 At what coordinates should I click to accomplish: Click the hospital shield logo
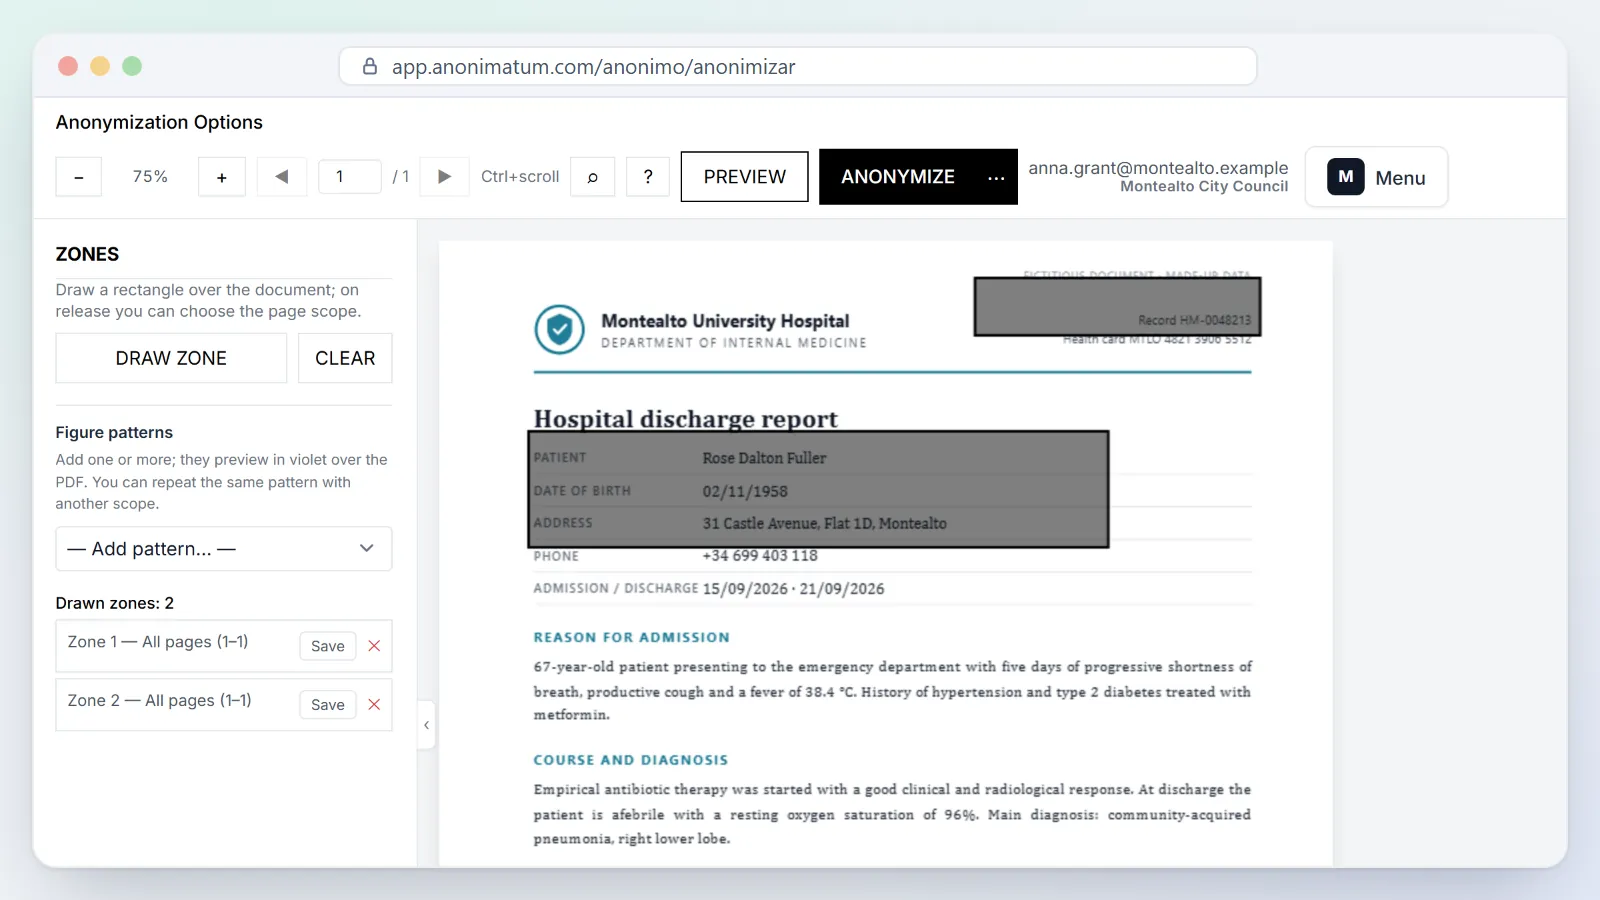pos(559,329)
